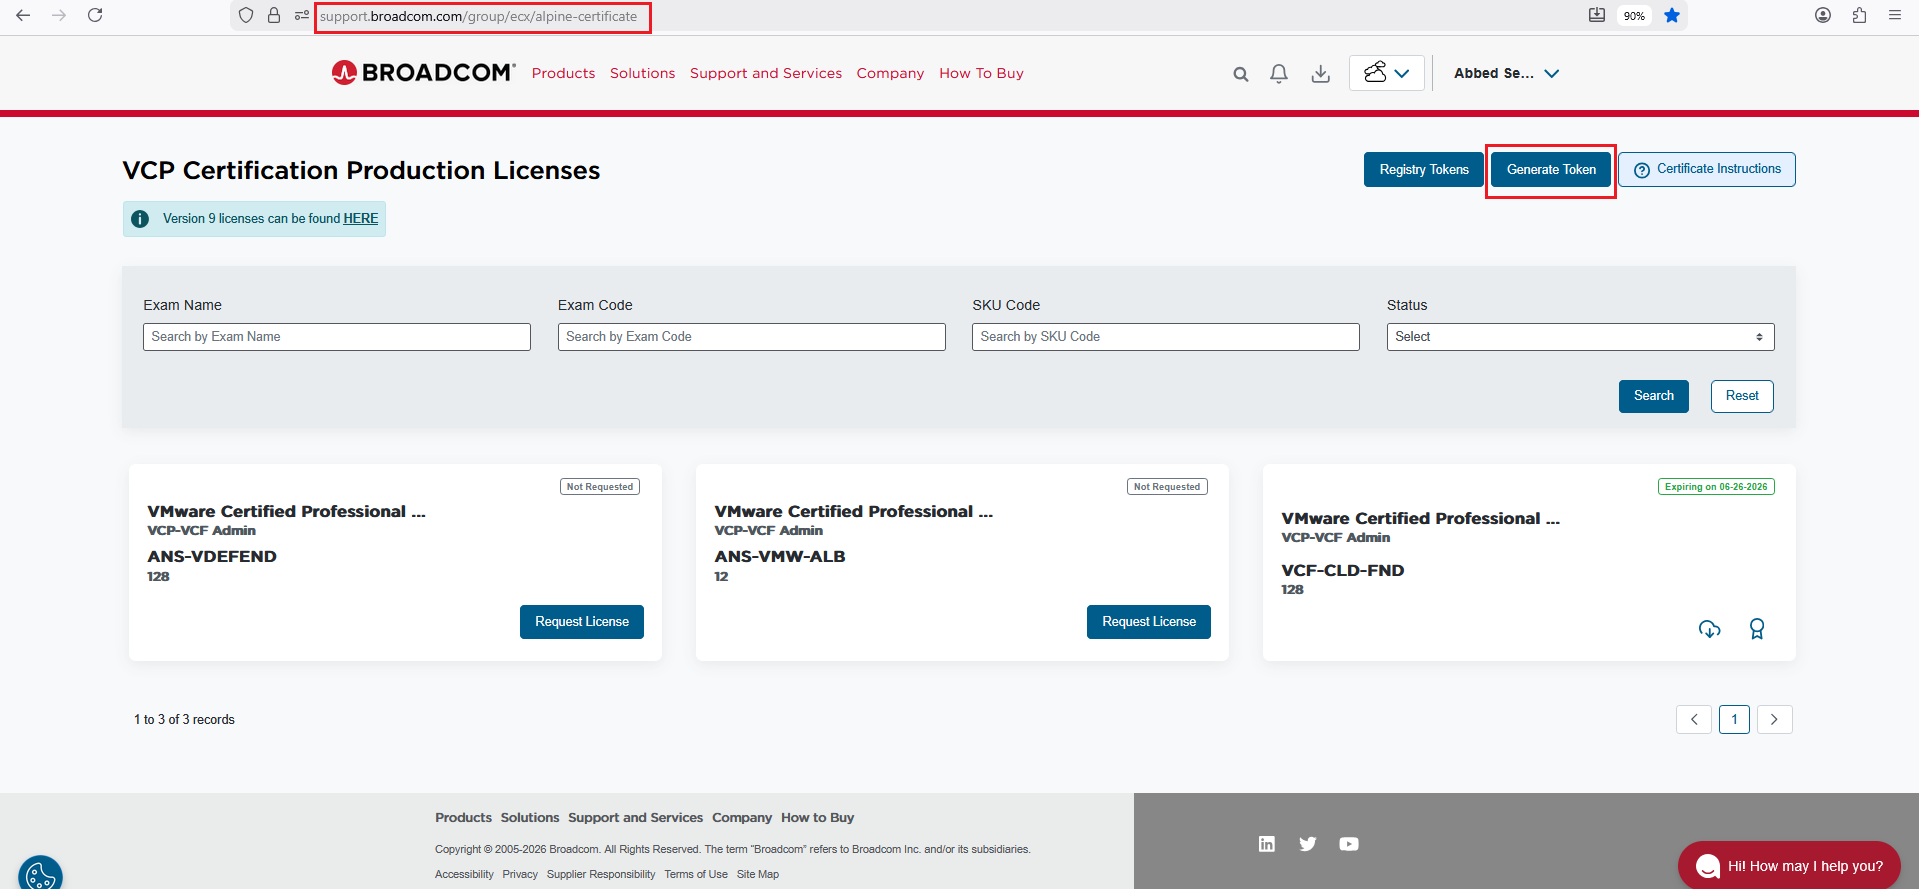Open Support and Services top menu
1919x889 pixels.
pos(765,74)
